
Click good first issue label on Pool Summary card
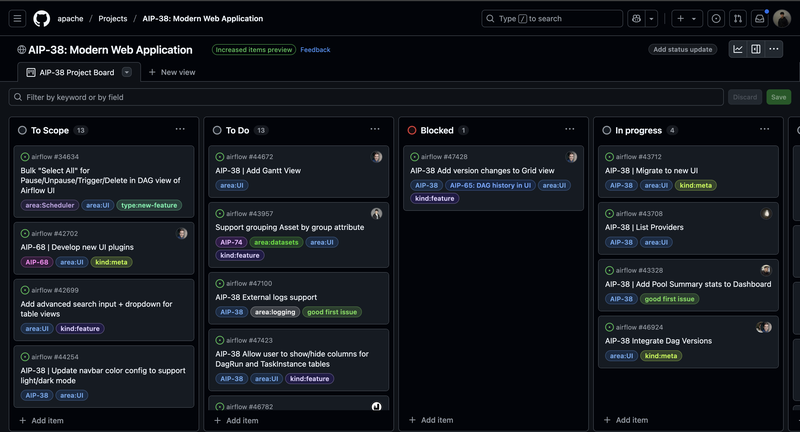pyautogui.click(x=669, y=299)
